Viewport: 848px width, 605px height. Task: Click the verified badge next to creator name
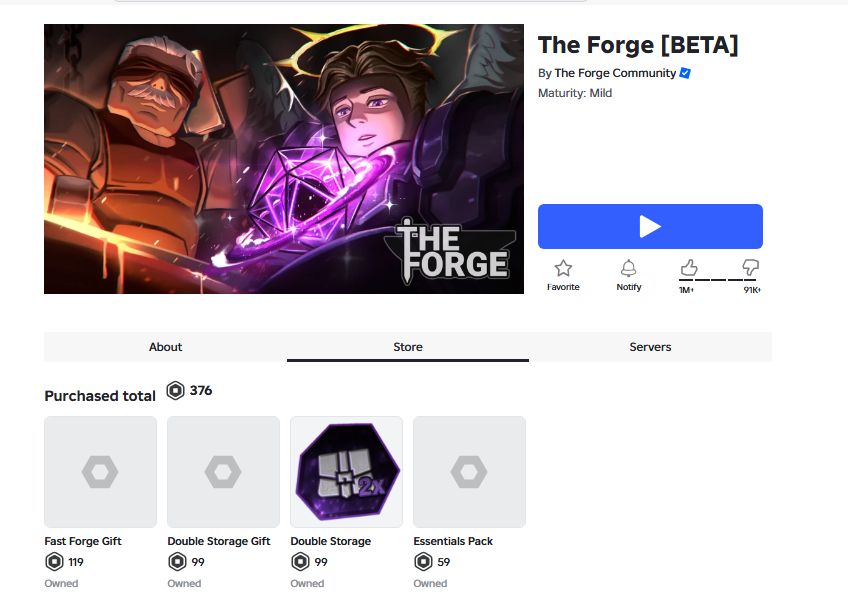[x=685, y=73]
